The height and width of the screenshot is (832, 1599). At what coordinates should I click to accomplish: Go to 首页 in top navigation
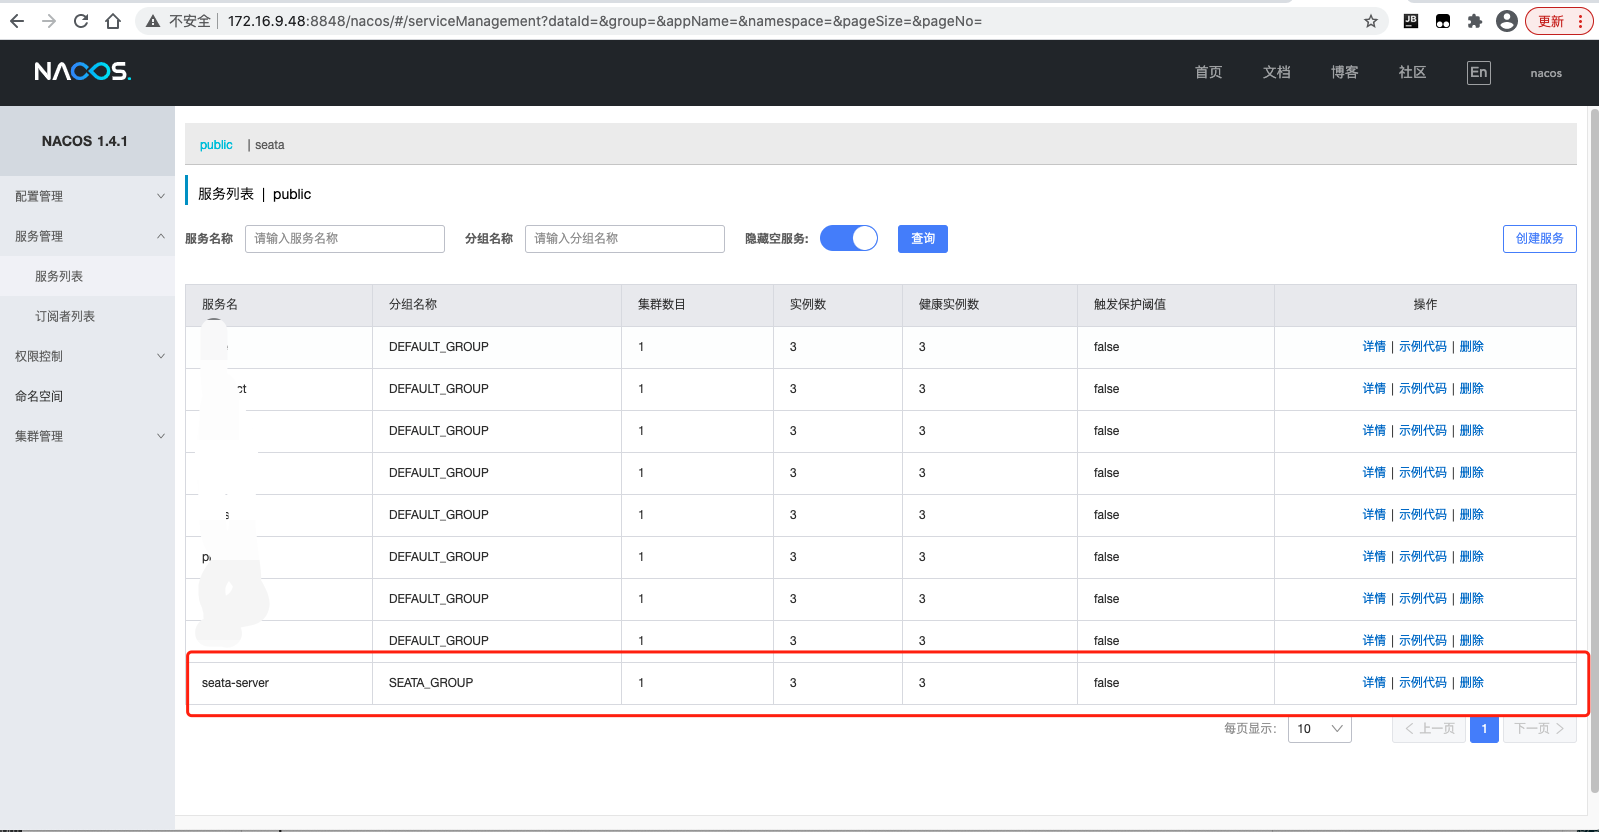[1209, 73]
